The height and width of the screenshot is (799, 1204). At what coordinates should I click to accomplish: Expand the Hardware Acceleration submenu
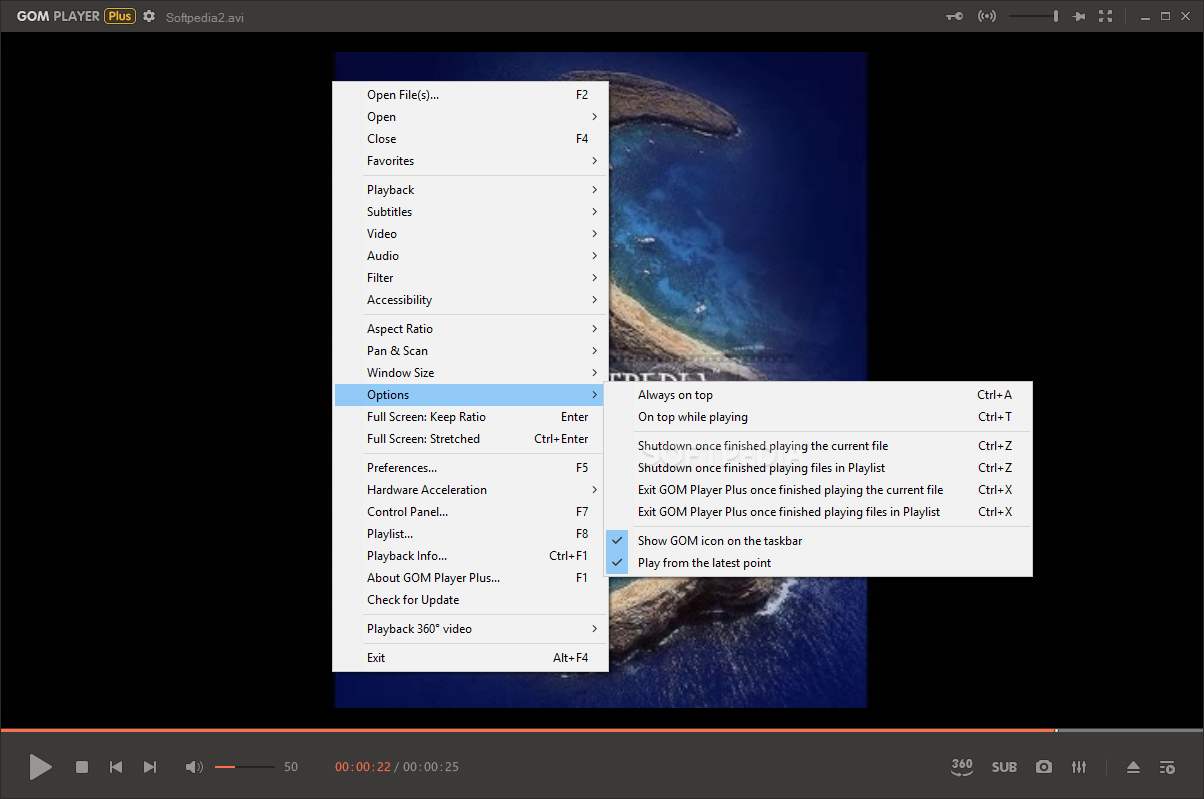click(470, 490)
